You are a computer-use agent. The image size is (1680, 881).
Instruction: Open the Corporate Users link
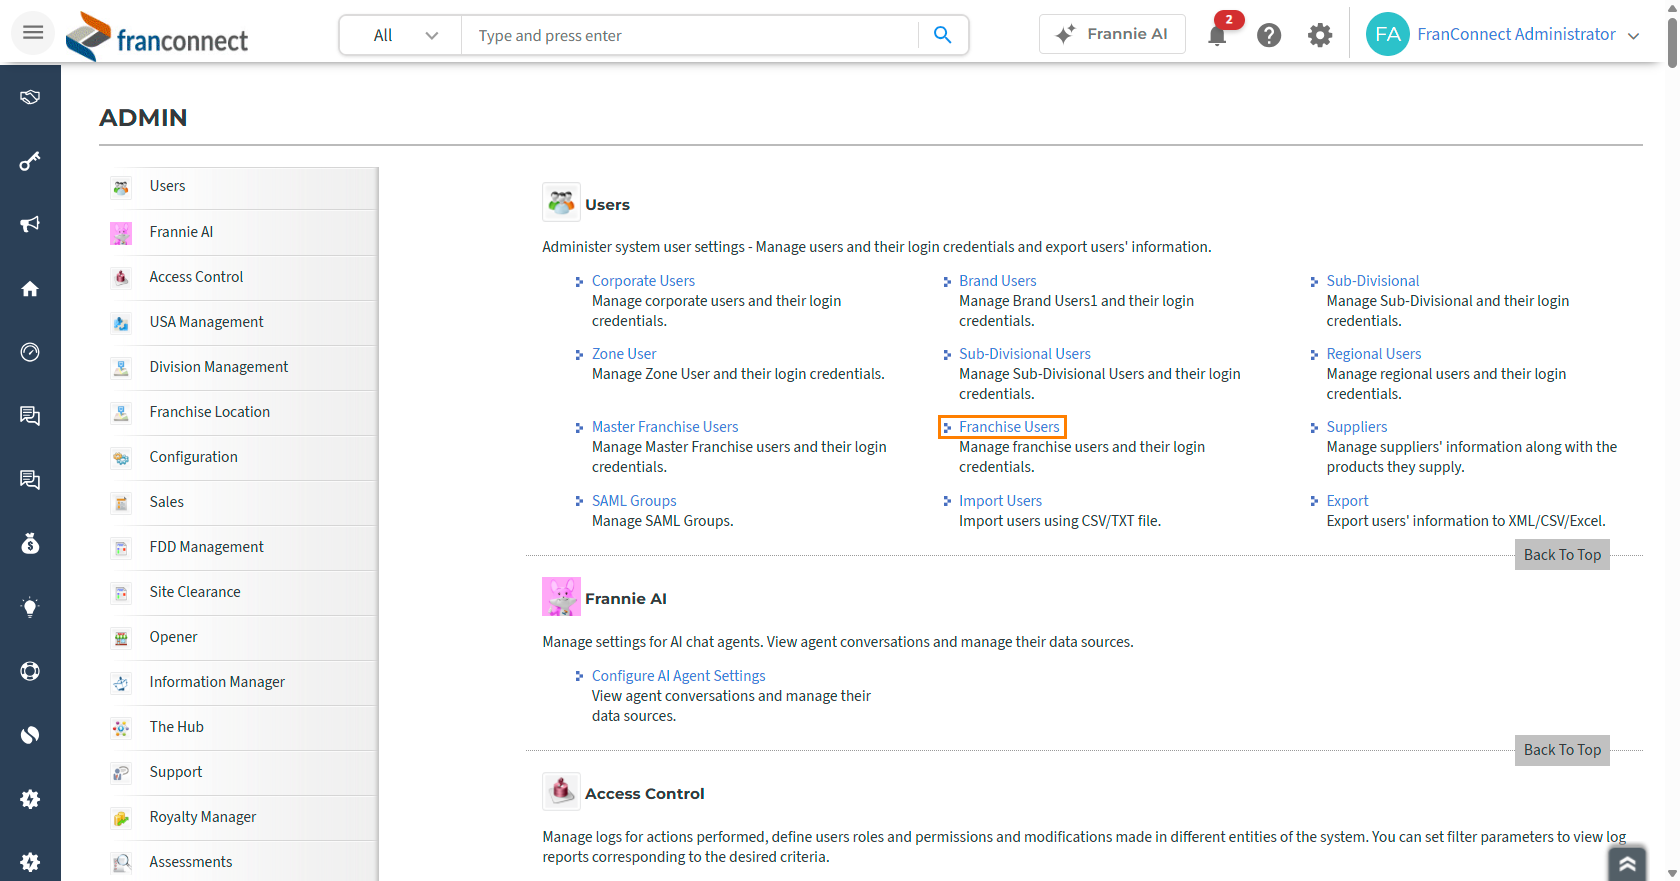(x=643, y=281)
